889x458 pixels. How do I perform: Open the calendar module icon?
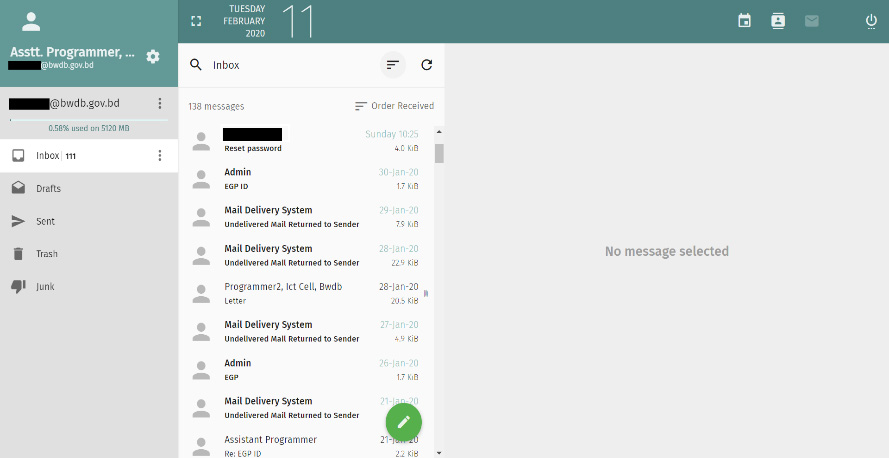click(744, 21)
